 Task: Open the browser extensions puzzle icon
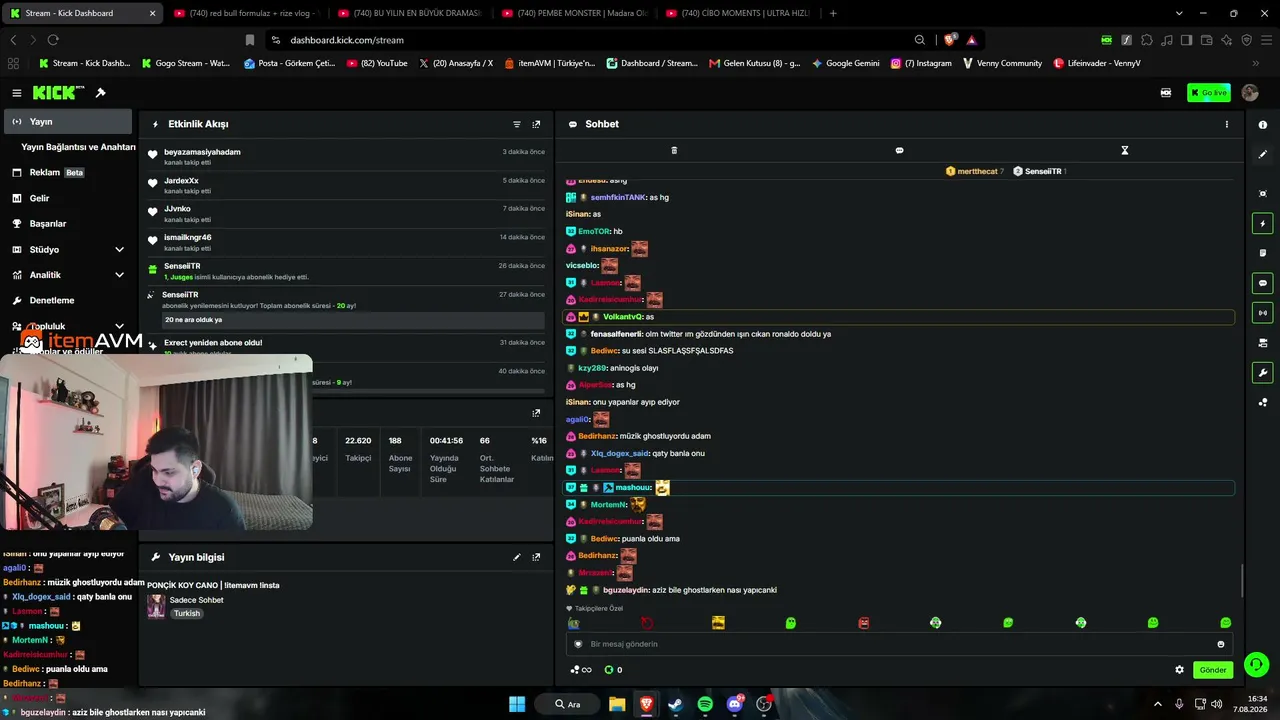[x=1147, y=40]
